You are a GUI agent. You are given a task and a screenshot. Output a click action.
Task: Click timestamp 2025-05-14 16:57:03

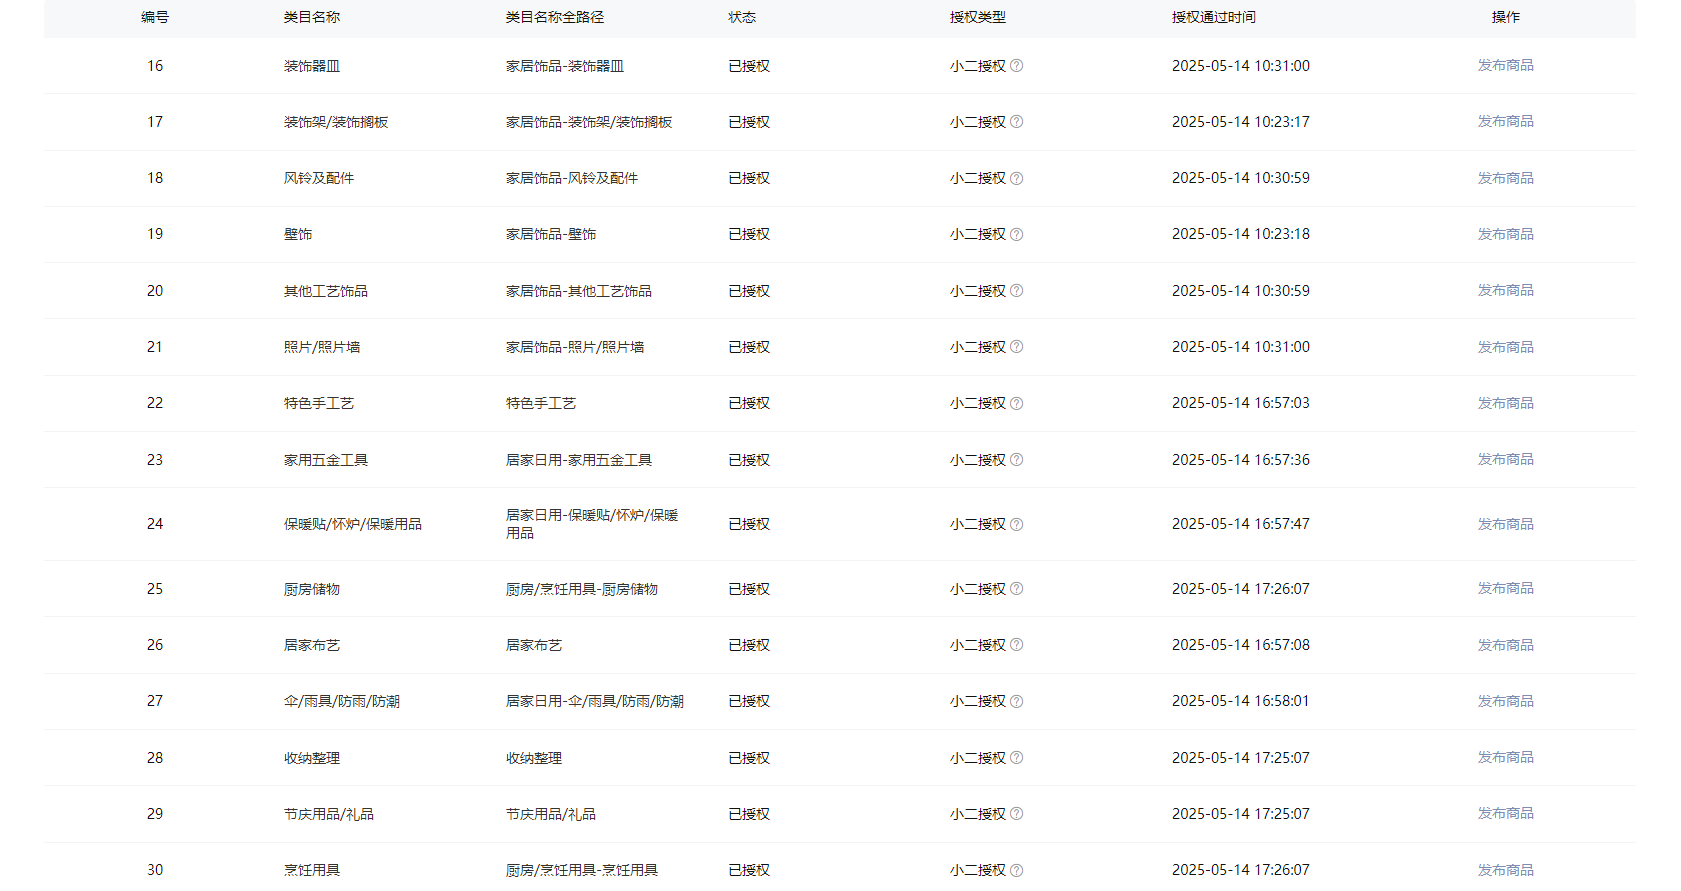1241,403
